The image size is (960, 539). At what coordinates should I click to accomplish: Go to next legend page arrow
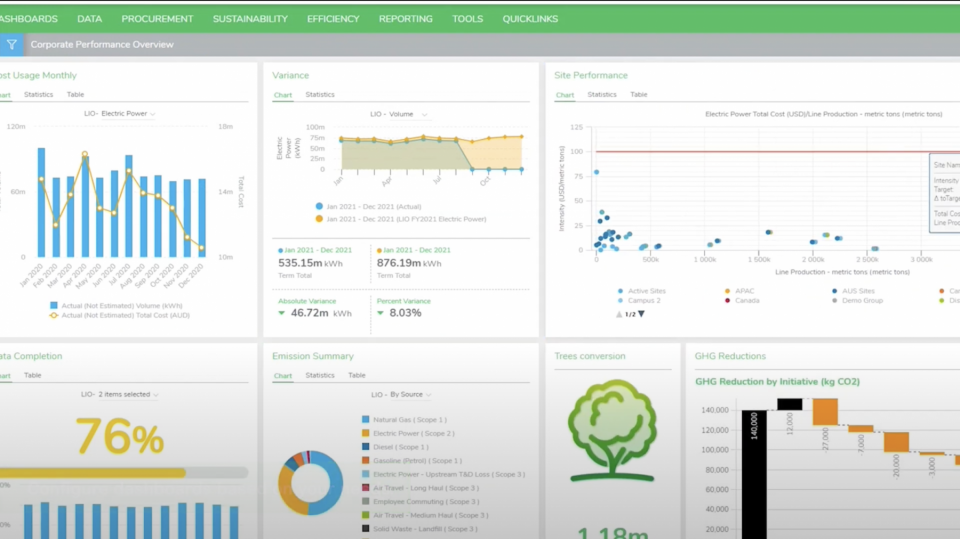coord(642,314)
